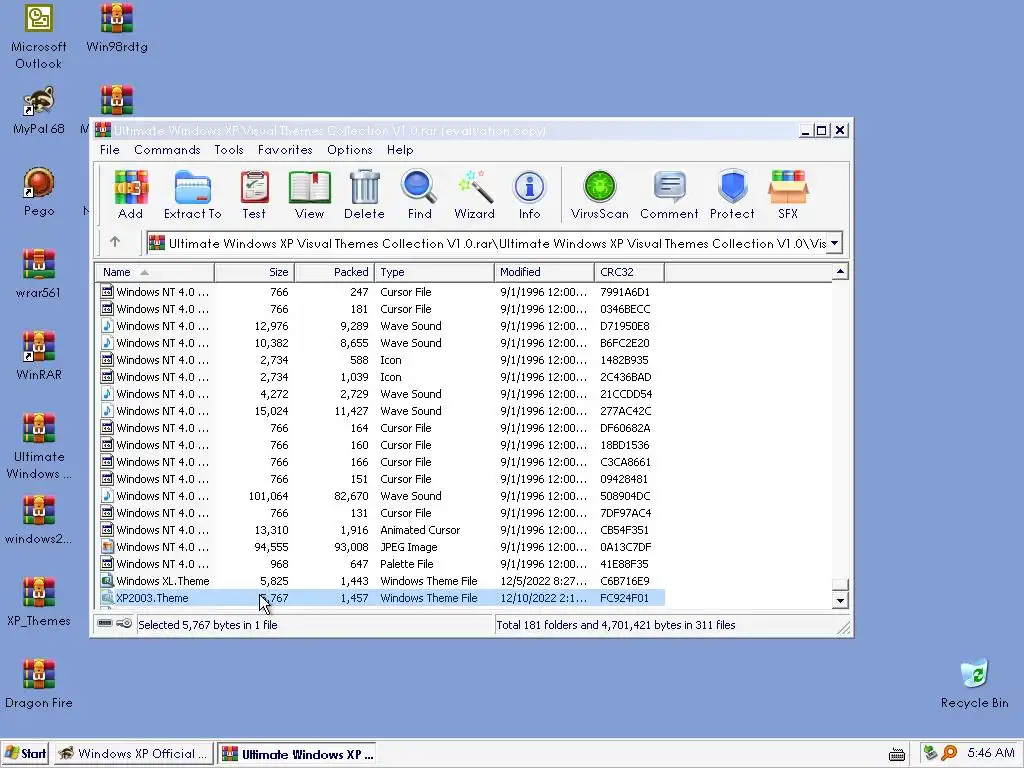Run Test on the archive

coord(254,195)
